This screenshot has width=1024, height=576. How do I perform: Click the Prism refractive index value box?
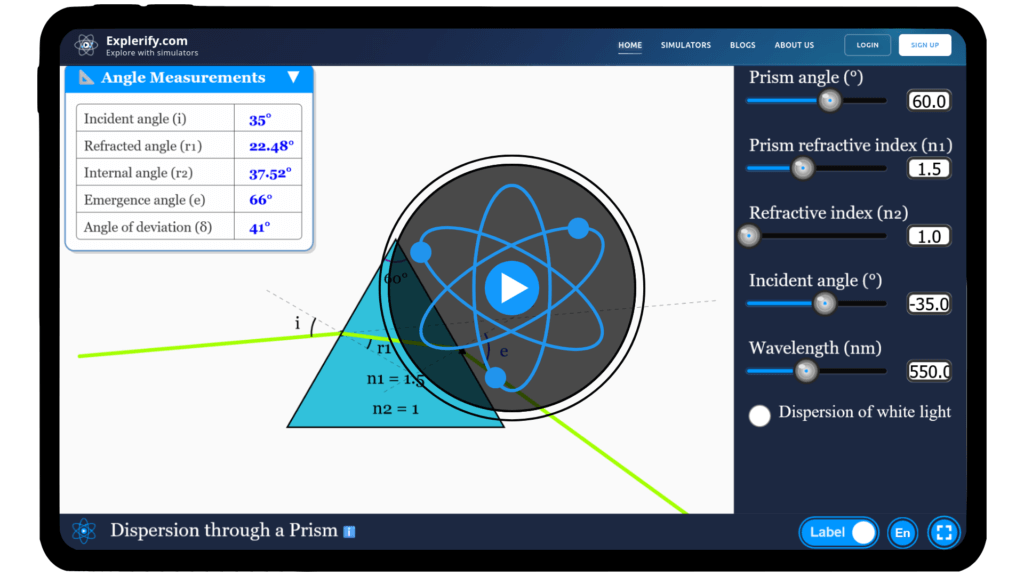[x=928, y=168]
